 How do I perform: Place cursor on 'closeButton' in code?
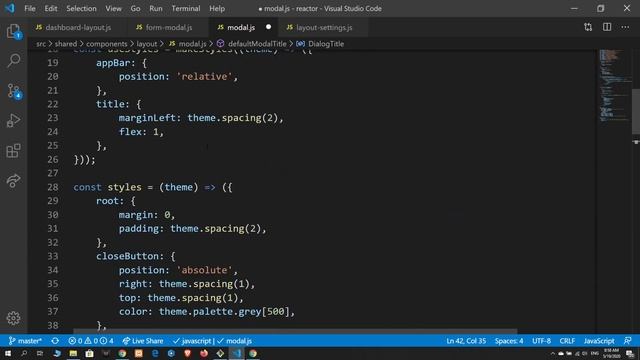pyautogui.click(x=127, y=256)
